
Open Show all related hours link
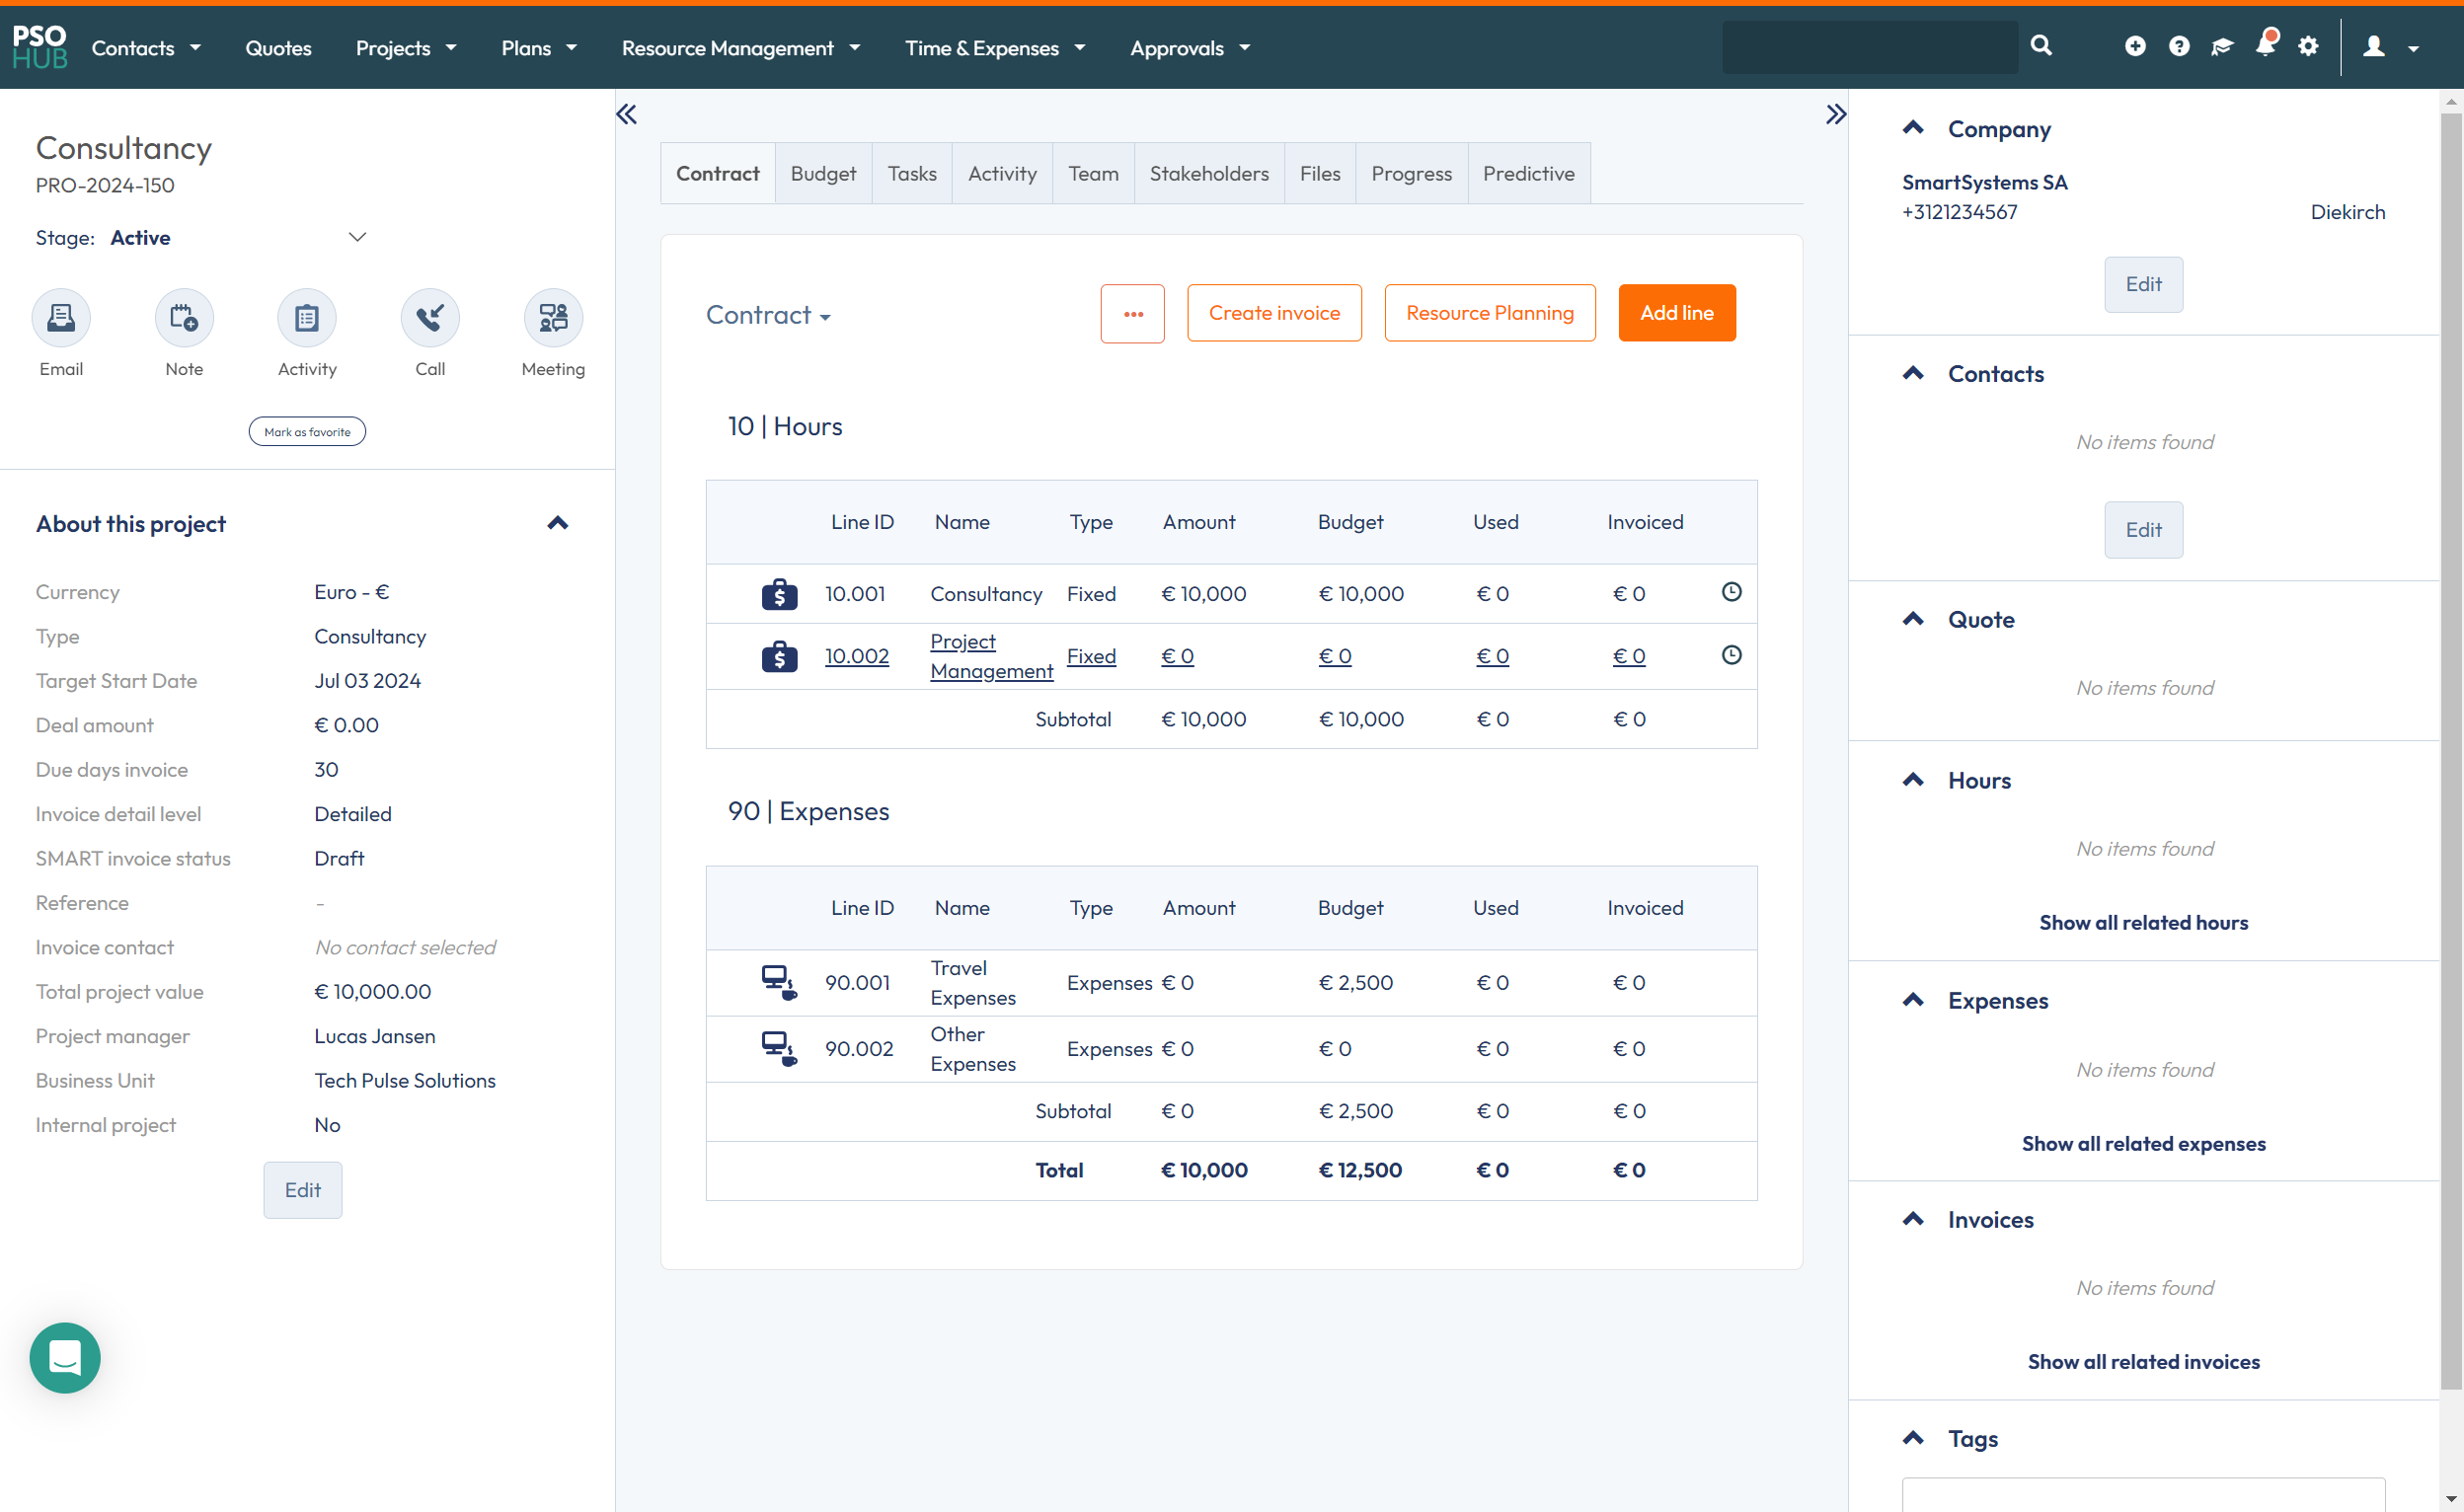coord(2143,922)
